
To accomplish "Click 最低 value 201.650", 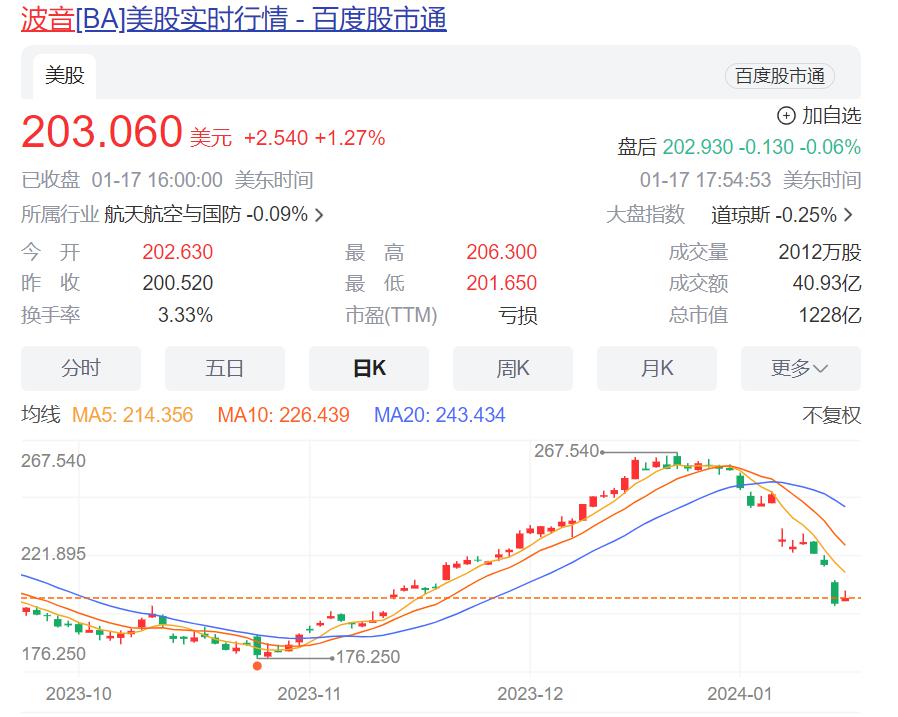I will coord(502,283).
